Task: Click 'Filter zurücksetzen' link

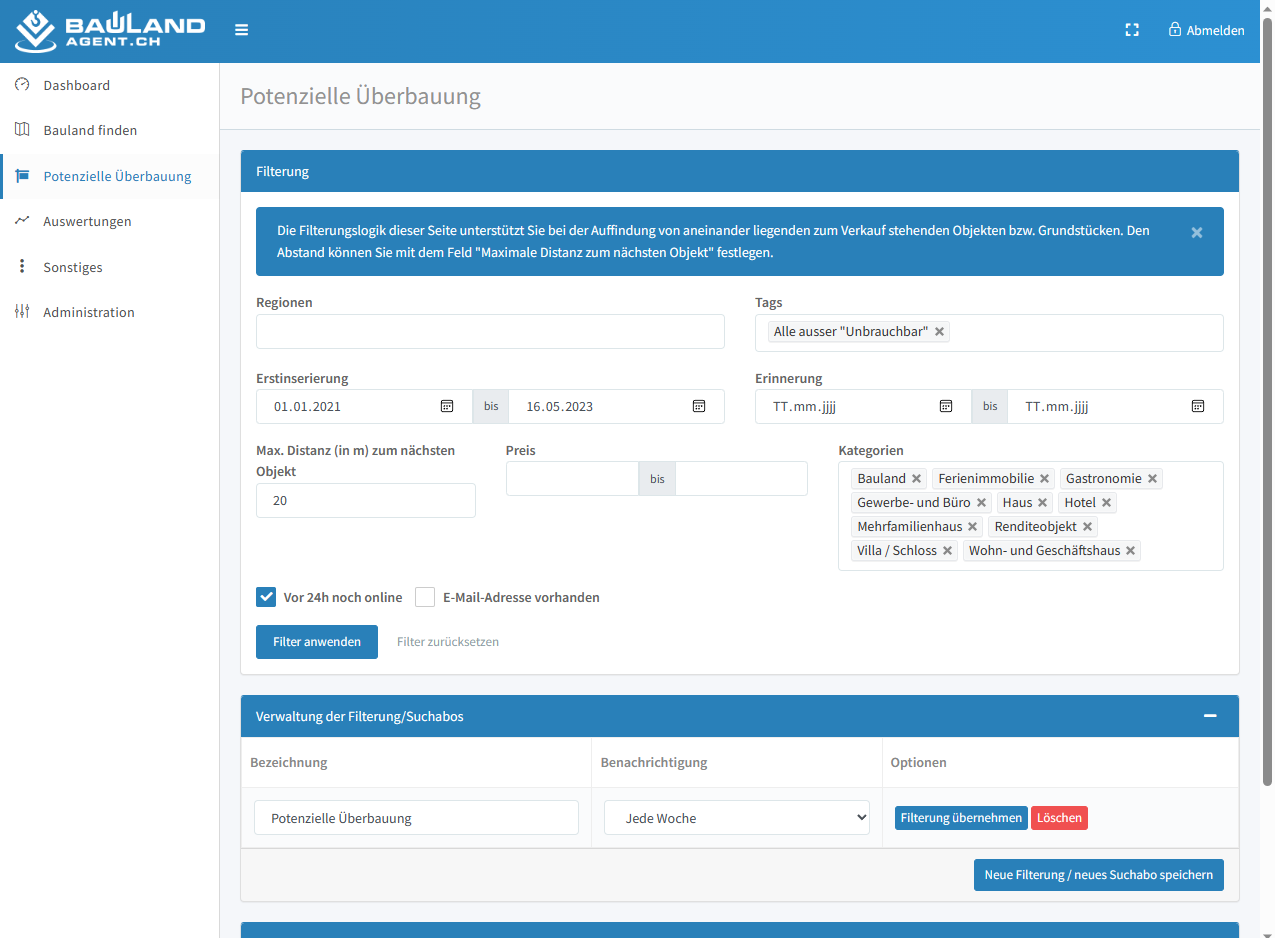Action: (448, 642)
